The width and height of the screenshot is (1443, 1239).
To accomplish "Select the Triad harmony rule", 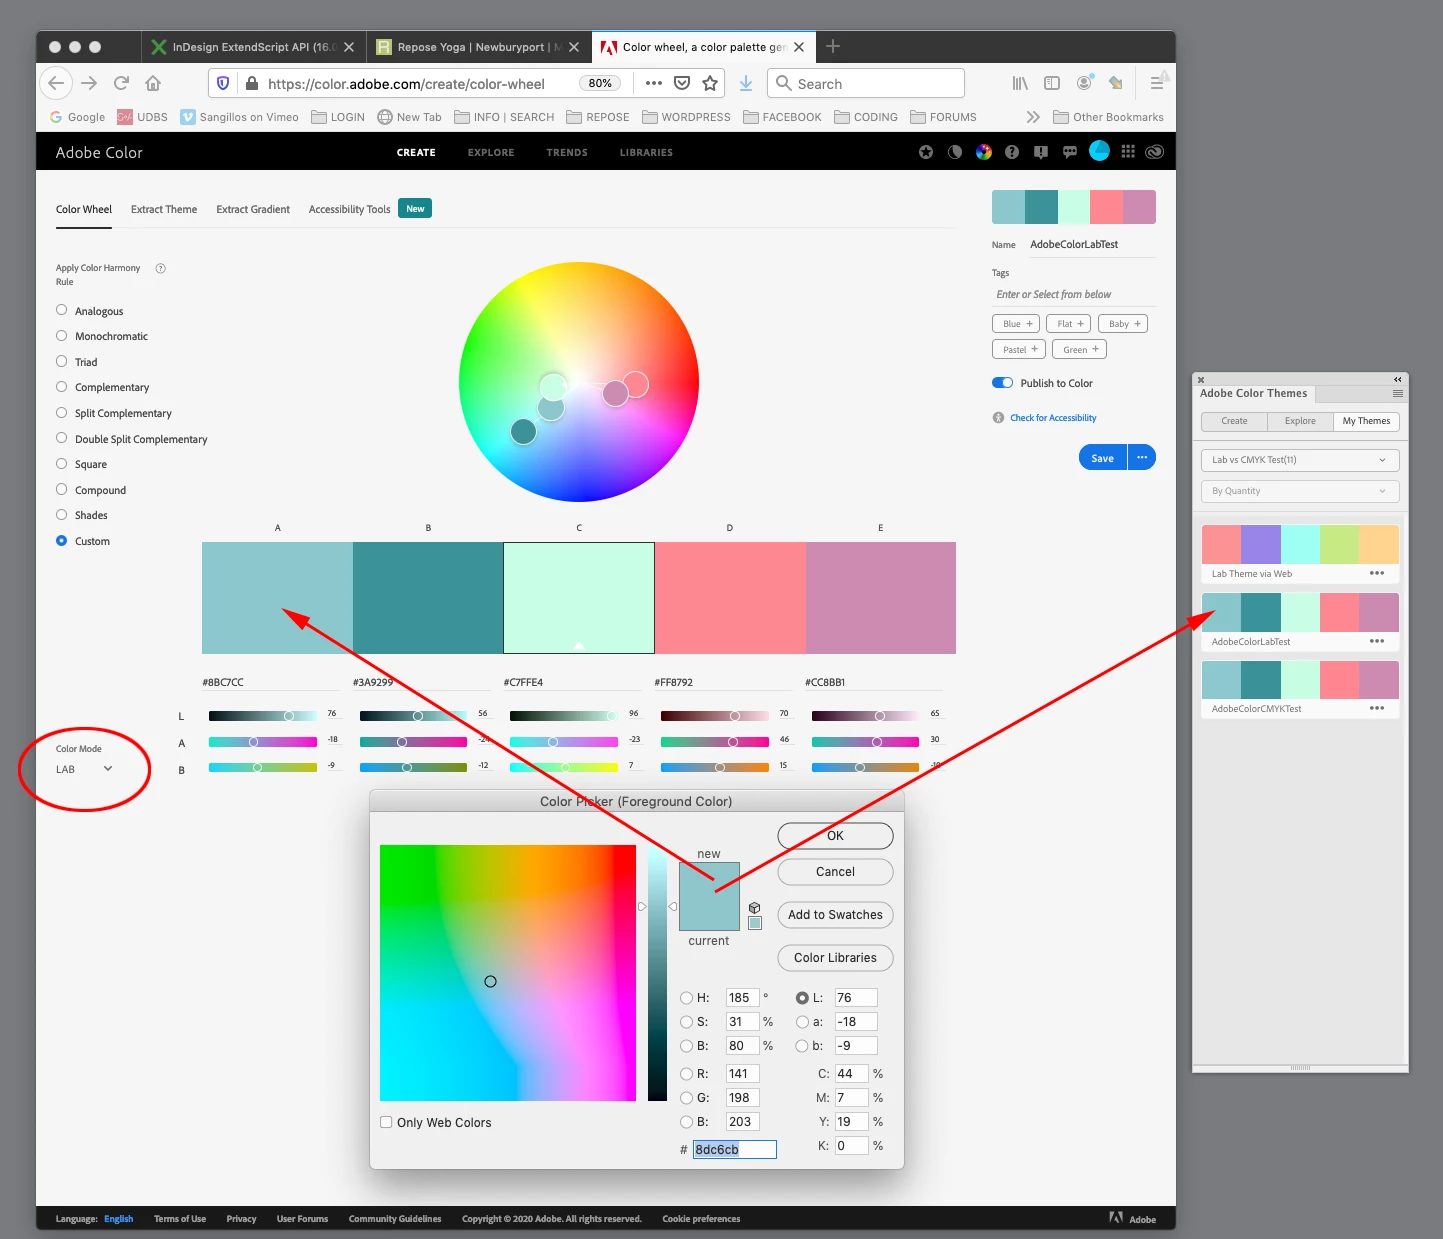I will (62, 361).
